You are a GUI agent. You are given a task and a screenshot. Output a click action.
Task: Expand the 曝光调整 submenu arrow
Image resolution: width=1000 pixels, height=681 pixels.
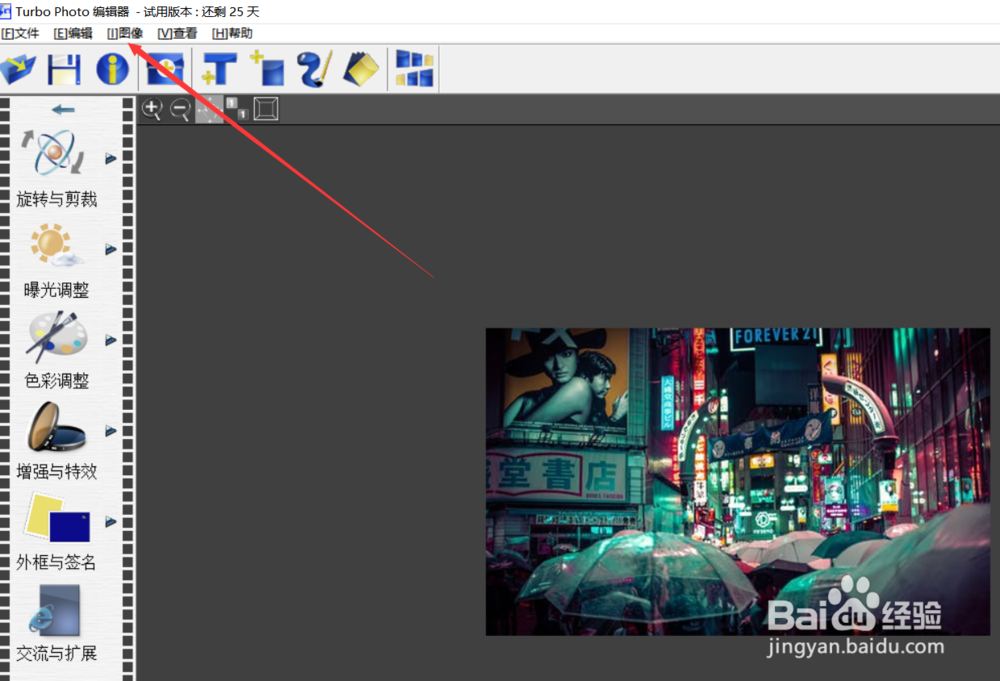click(x=111, y=249)
